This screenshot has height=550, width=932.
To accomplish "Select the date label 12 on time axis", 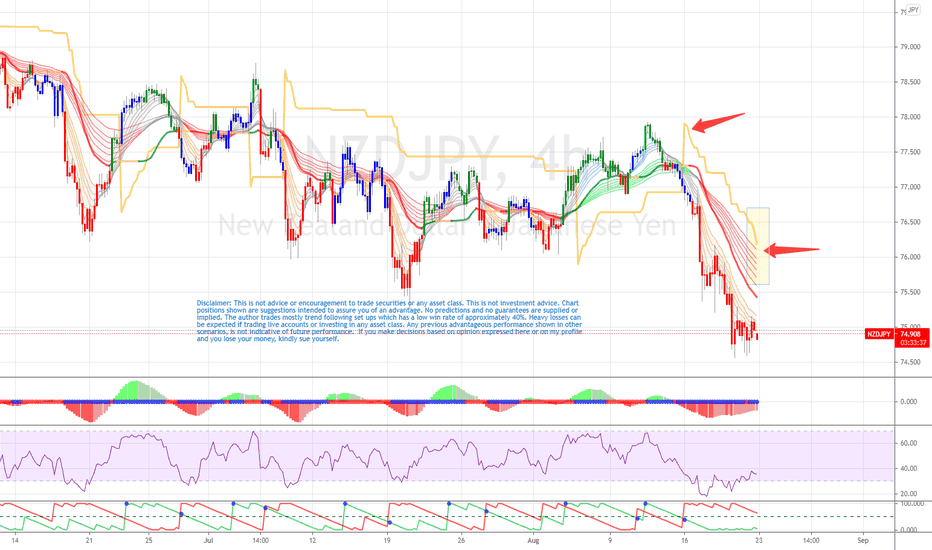I will click(x=313, y=540).
